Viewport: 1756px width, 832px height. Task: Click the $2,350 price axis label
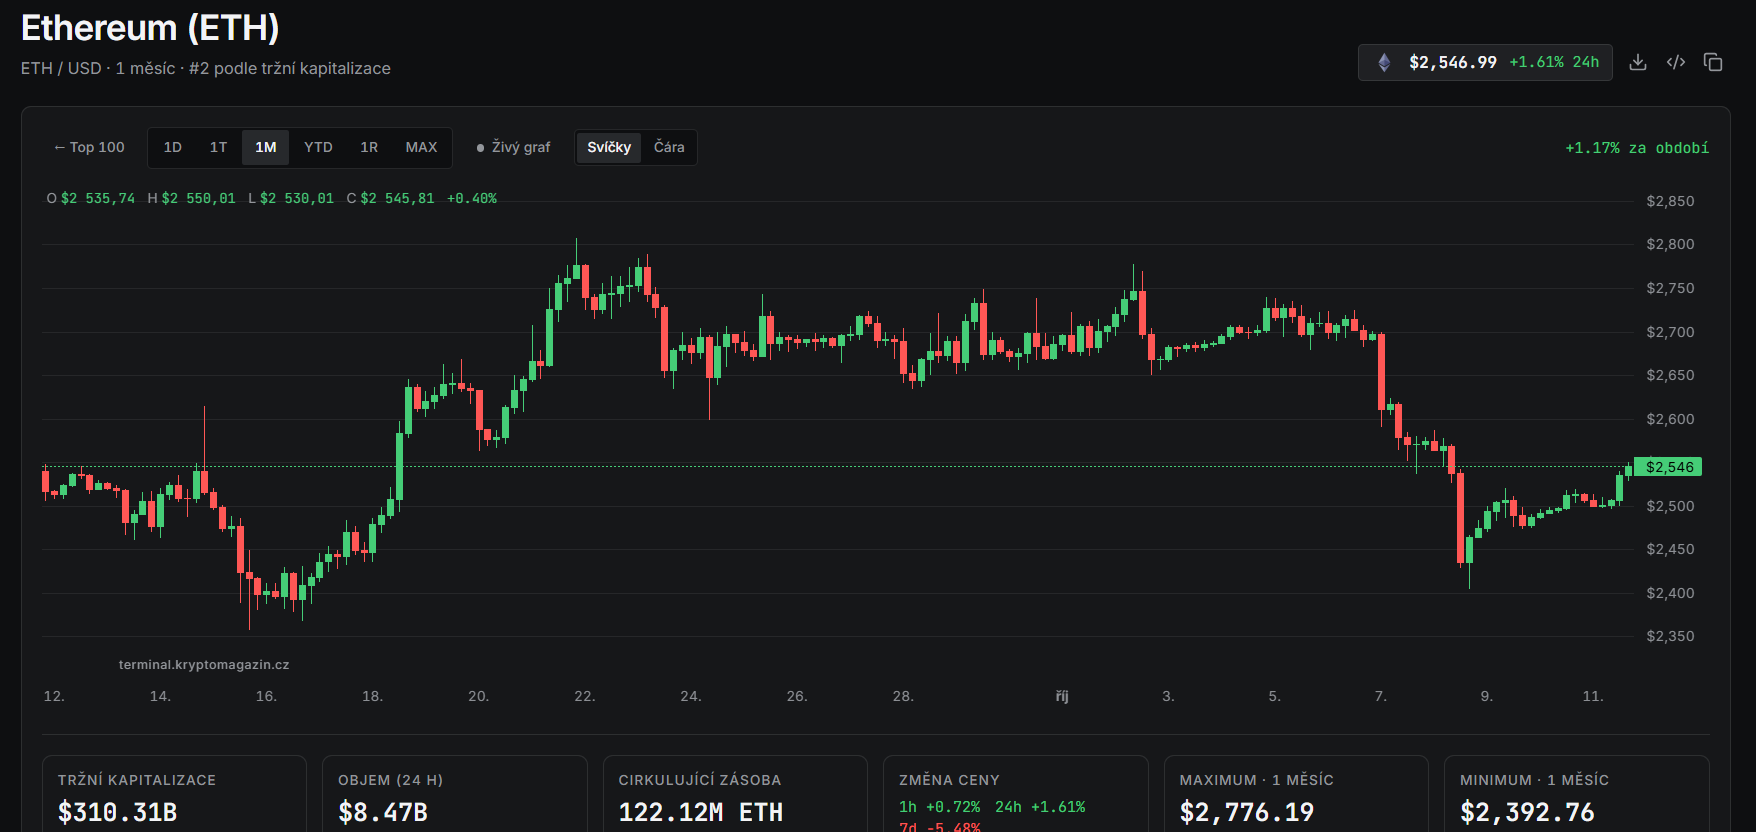click(1670, 636)
